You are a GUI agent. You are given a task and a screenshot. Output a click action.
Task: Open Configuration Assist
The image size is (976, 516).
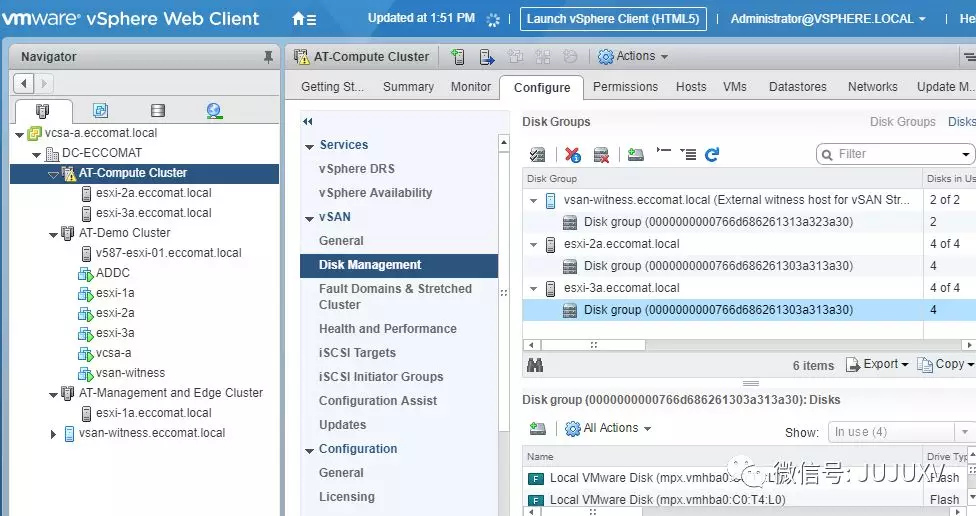378,401
